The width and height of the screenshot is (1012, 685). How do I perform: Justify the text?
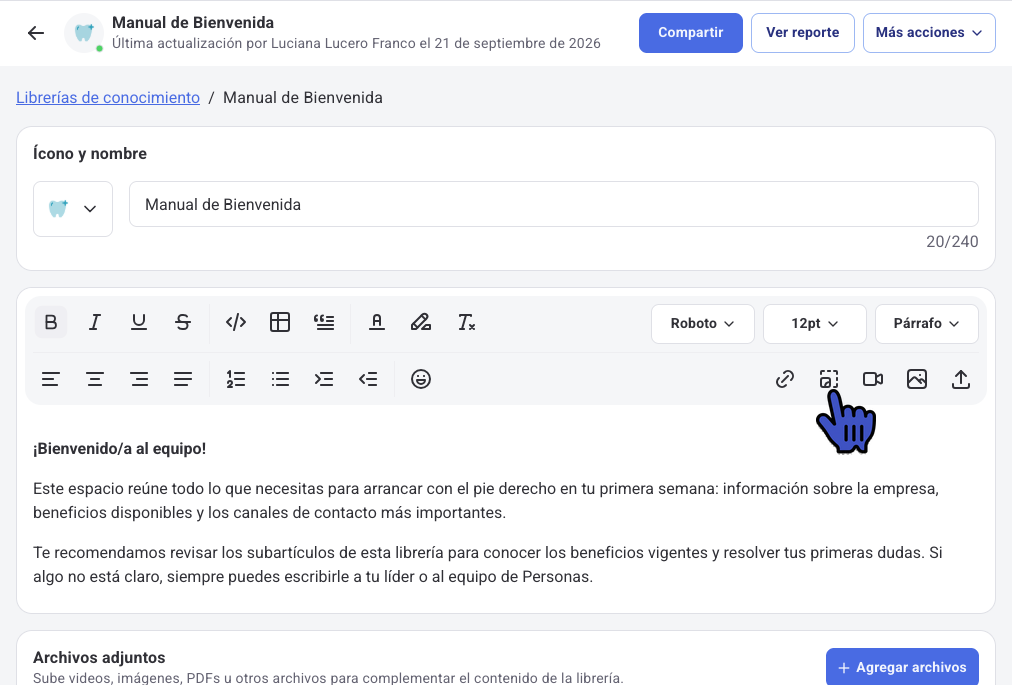(183, 379)
